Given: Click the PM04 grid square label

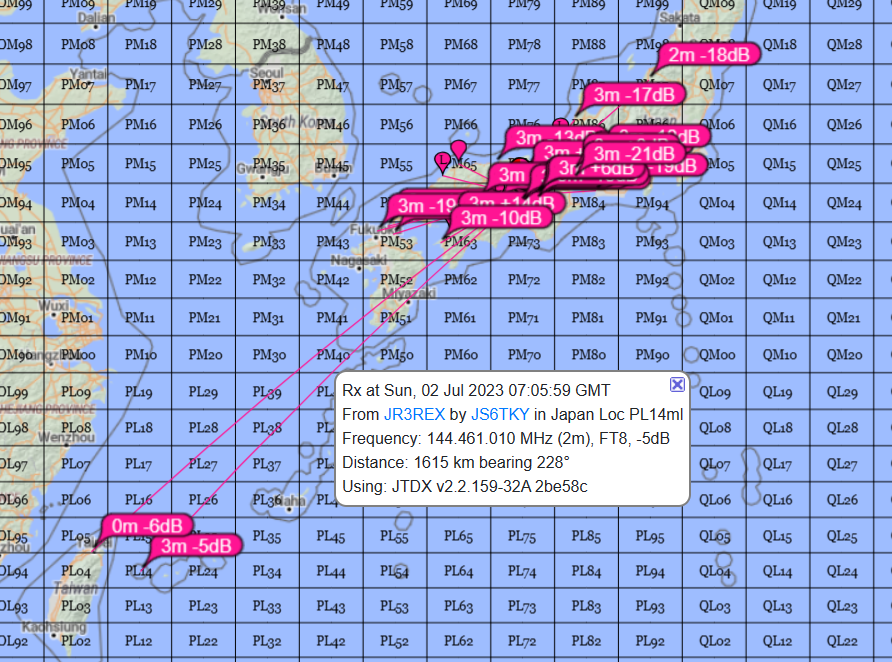Looking at the screenshot, I should pyautogui.click(x=78, y=203).
